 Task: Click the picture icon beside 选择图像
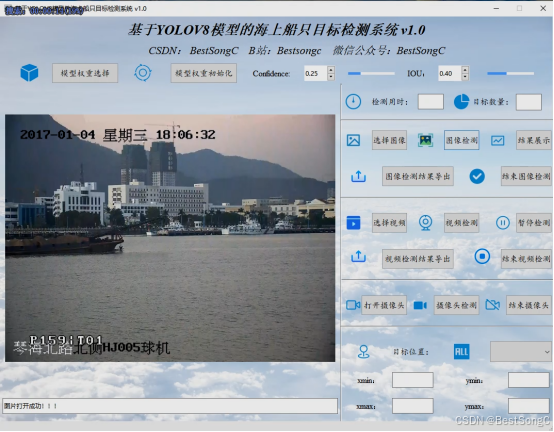(353, 140)
